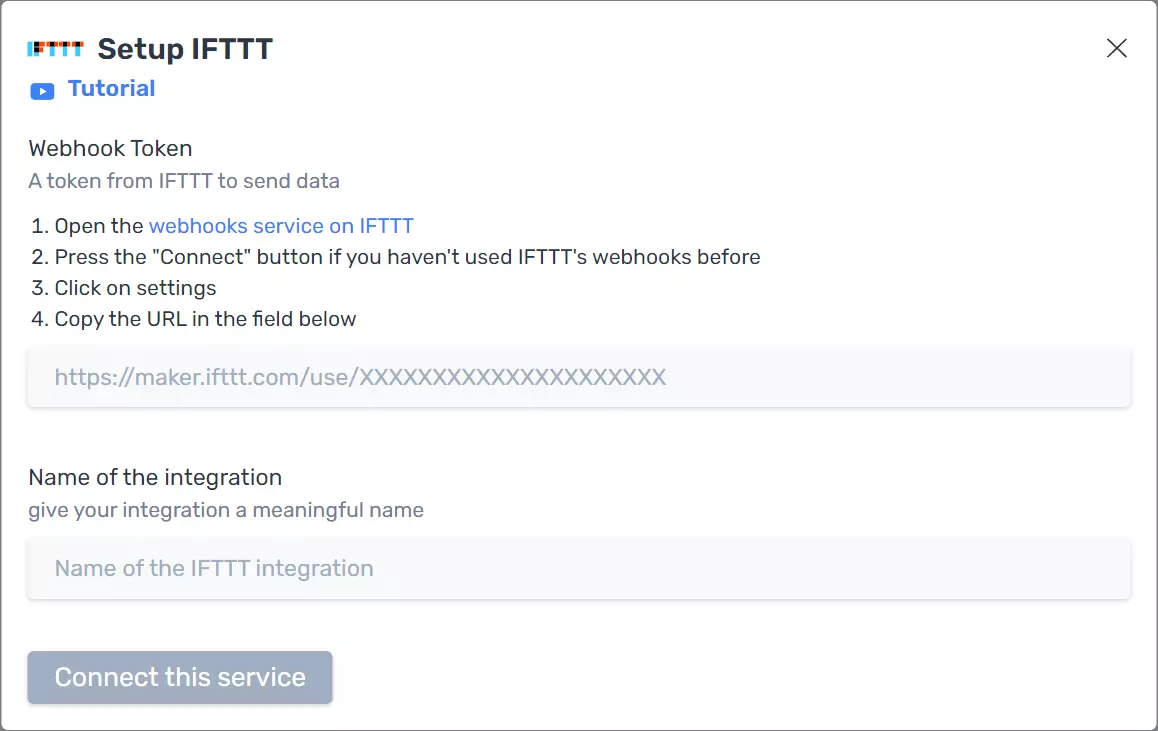Open the Tutorial video link
This screenshot has width=1158, height=731.
pos(111,89)
